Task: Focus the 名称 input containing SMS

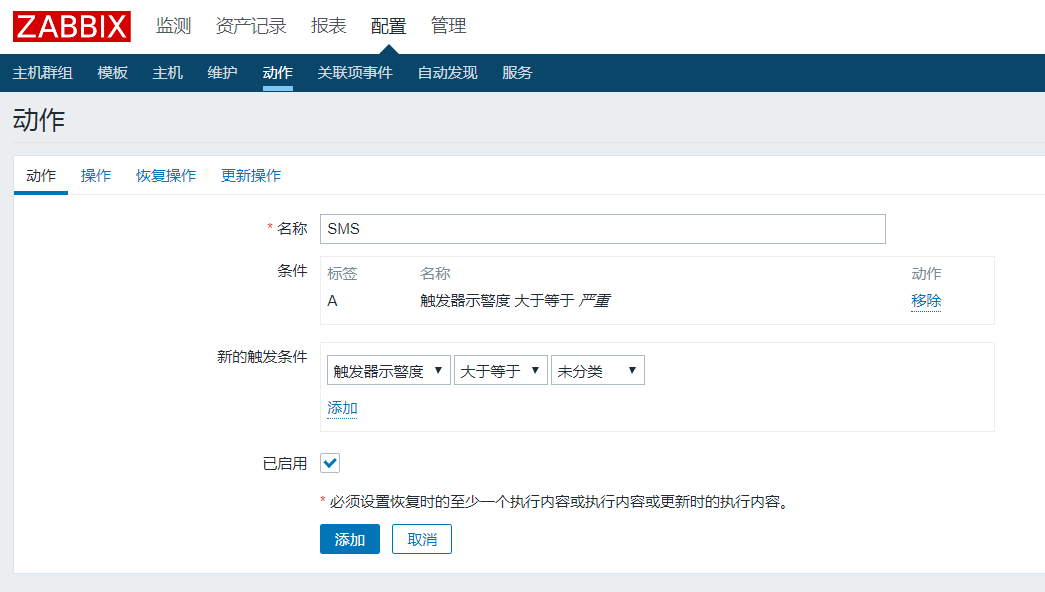Action: (602, 229)
